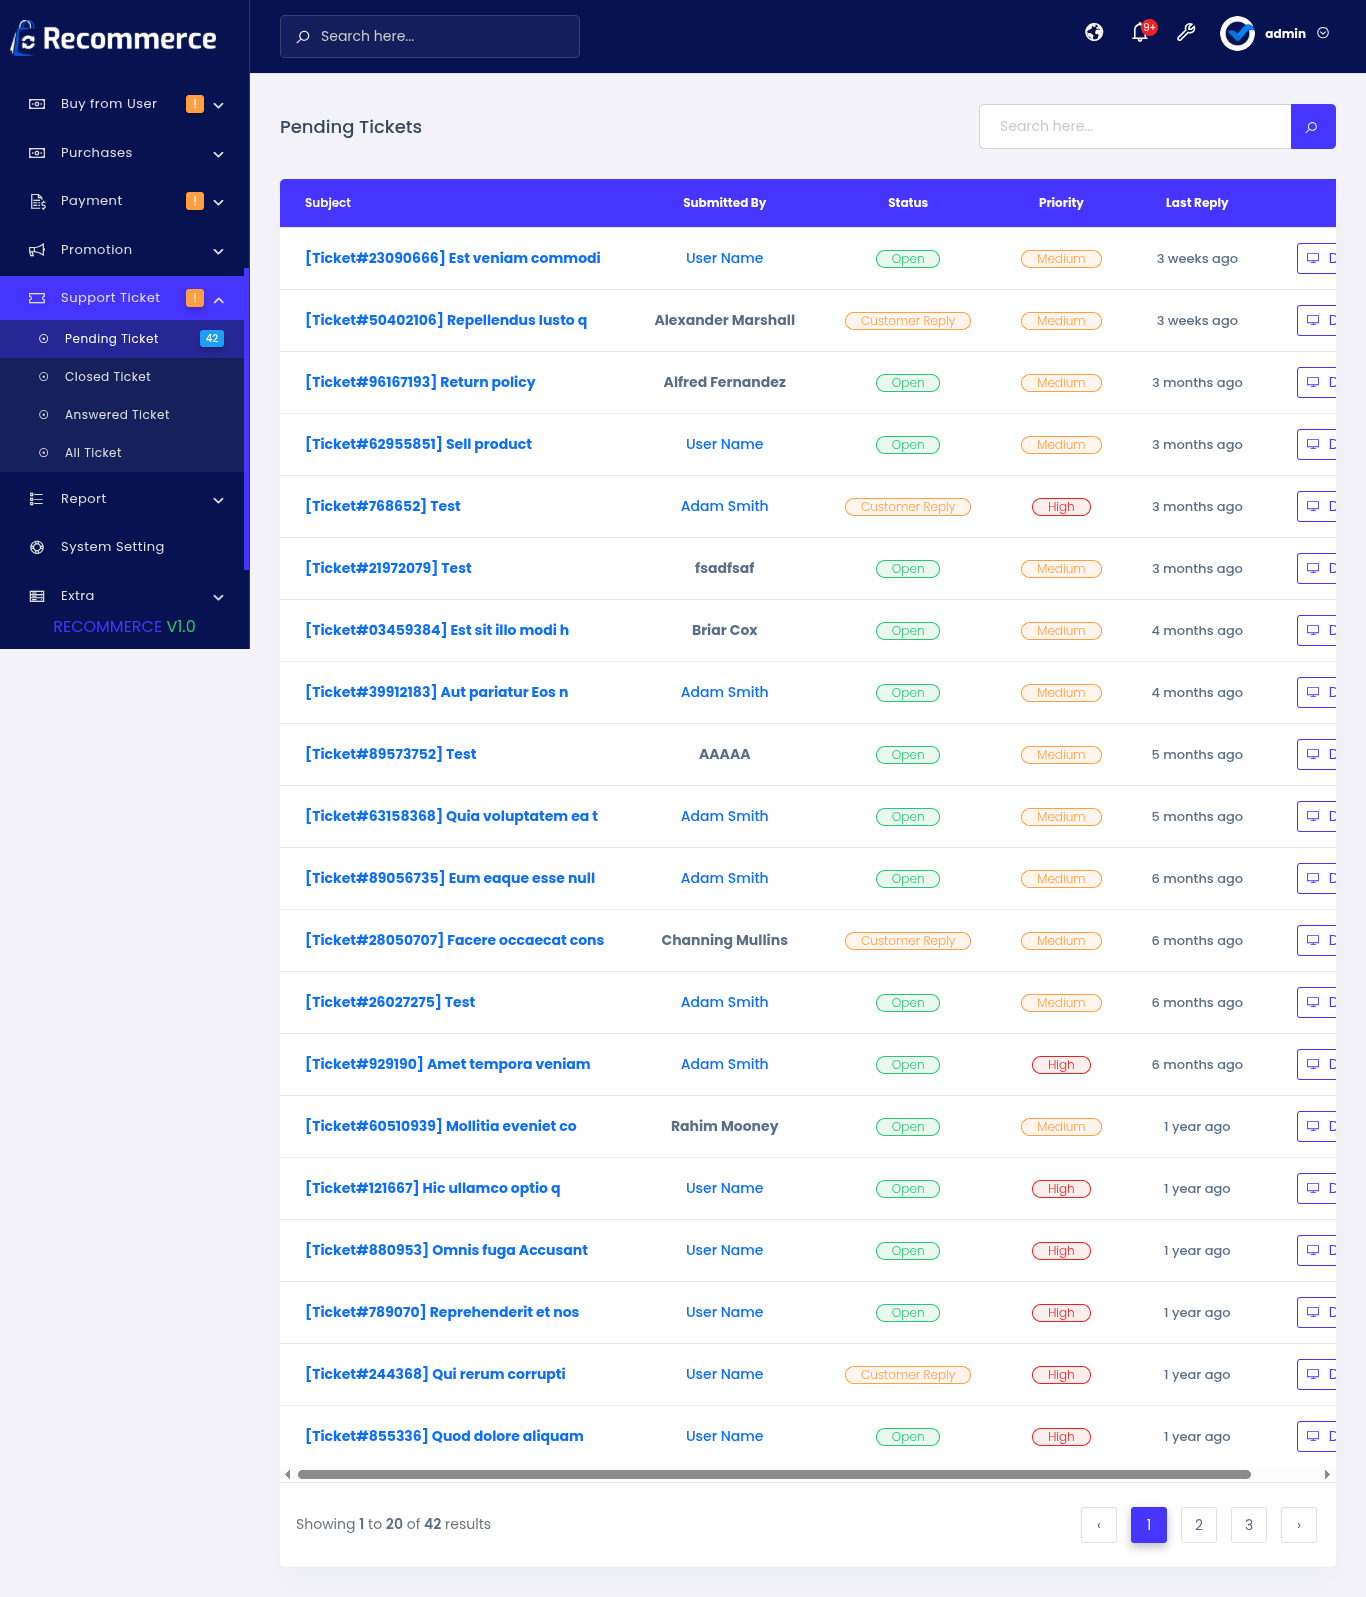Click Adam Smith on Ticket#768652 row
1366x1597 pixels.
724,506
